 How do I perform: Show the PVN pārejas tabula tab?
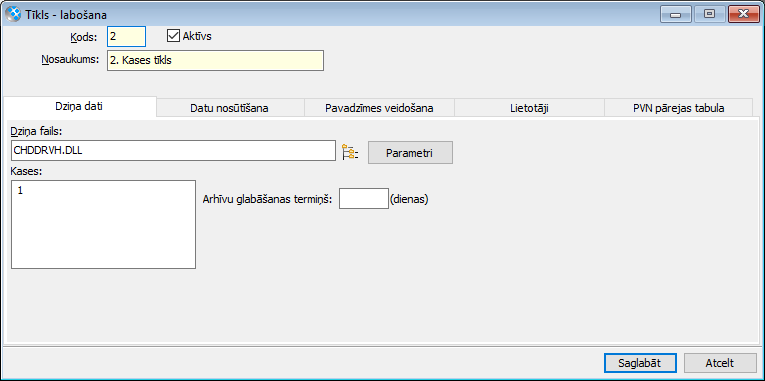pos(678,108)
